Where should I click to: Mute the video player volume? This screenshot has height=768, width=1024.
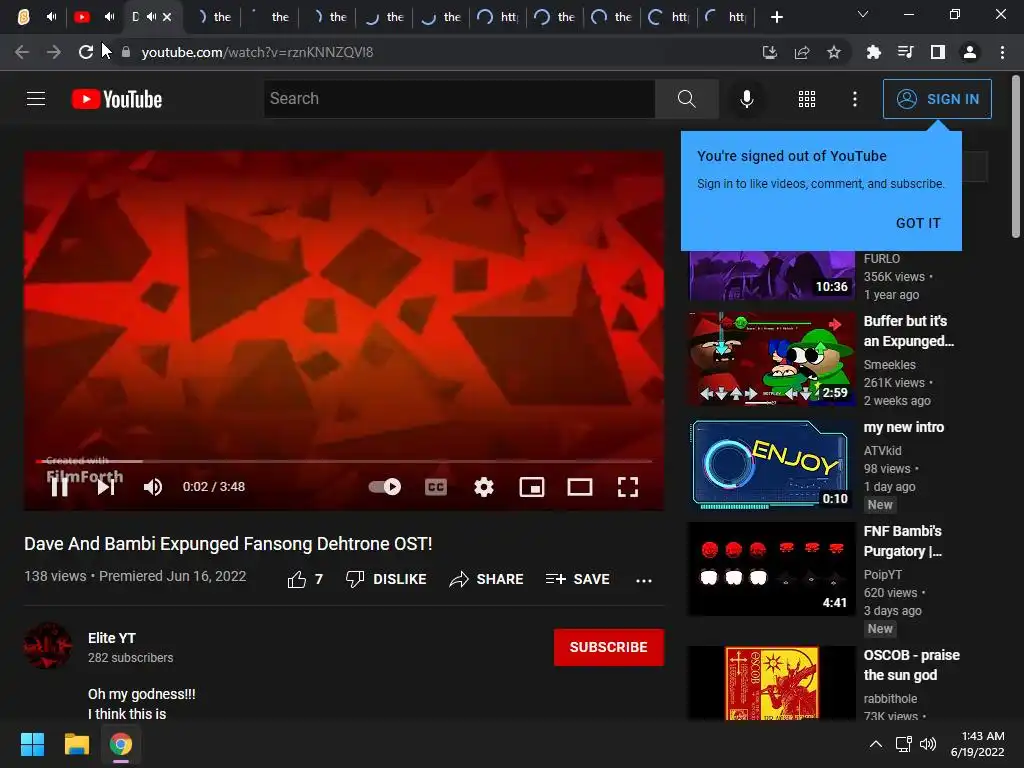[x=153, y=487]
